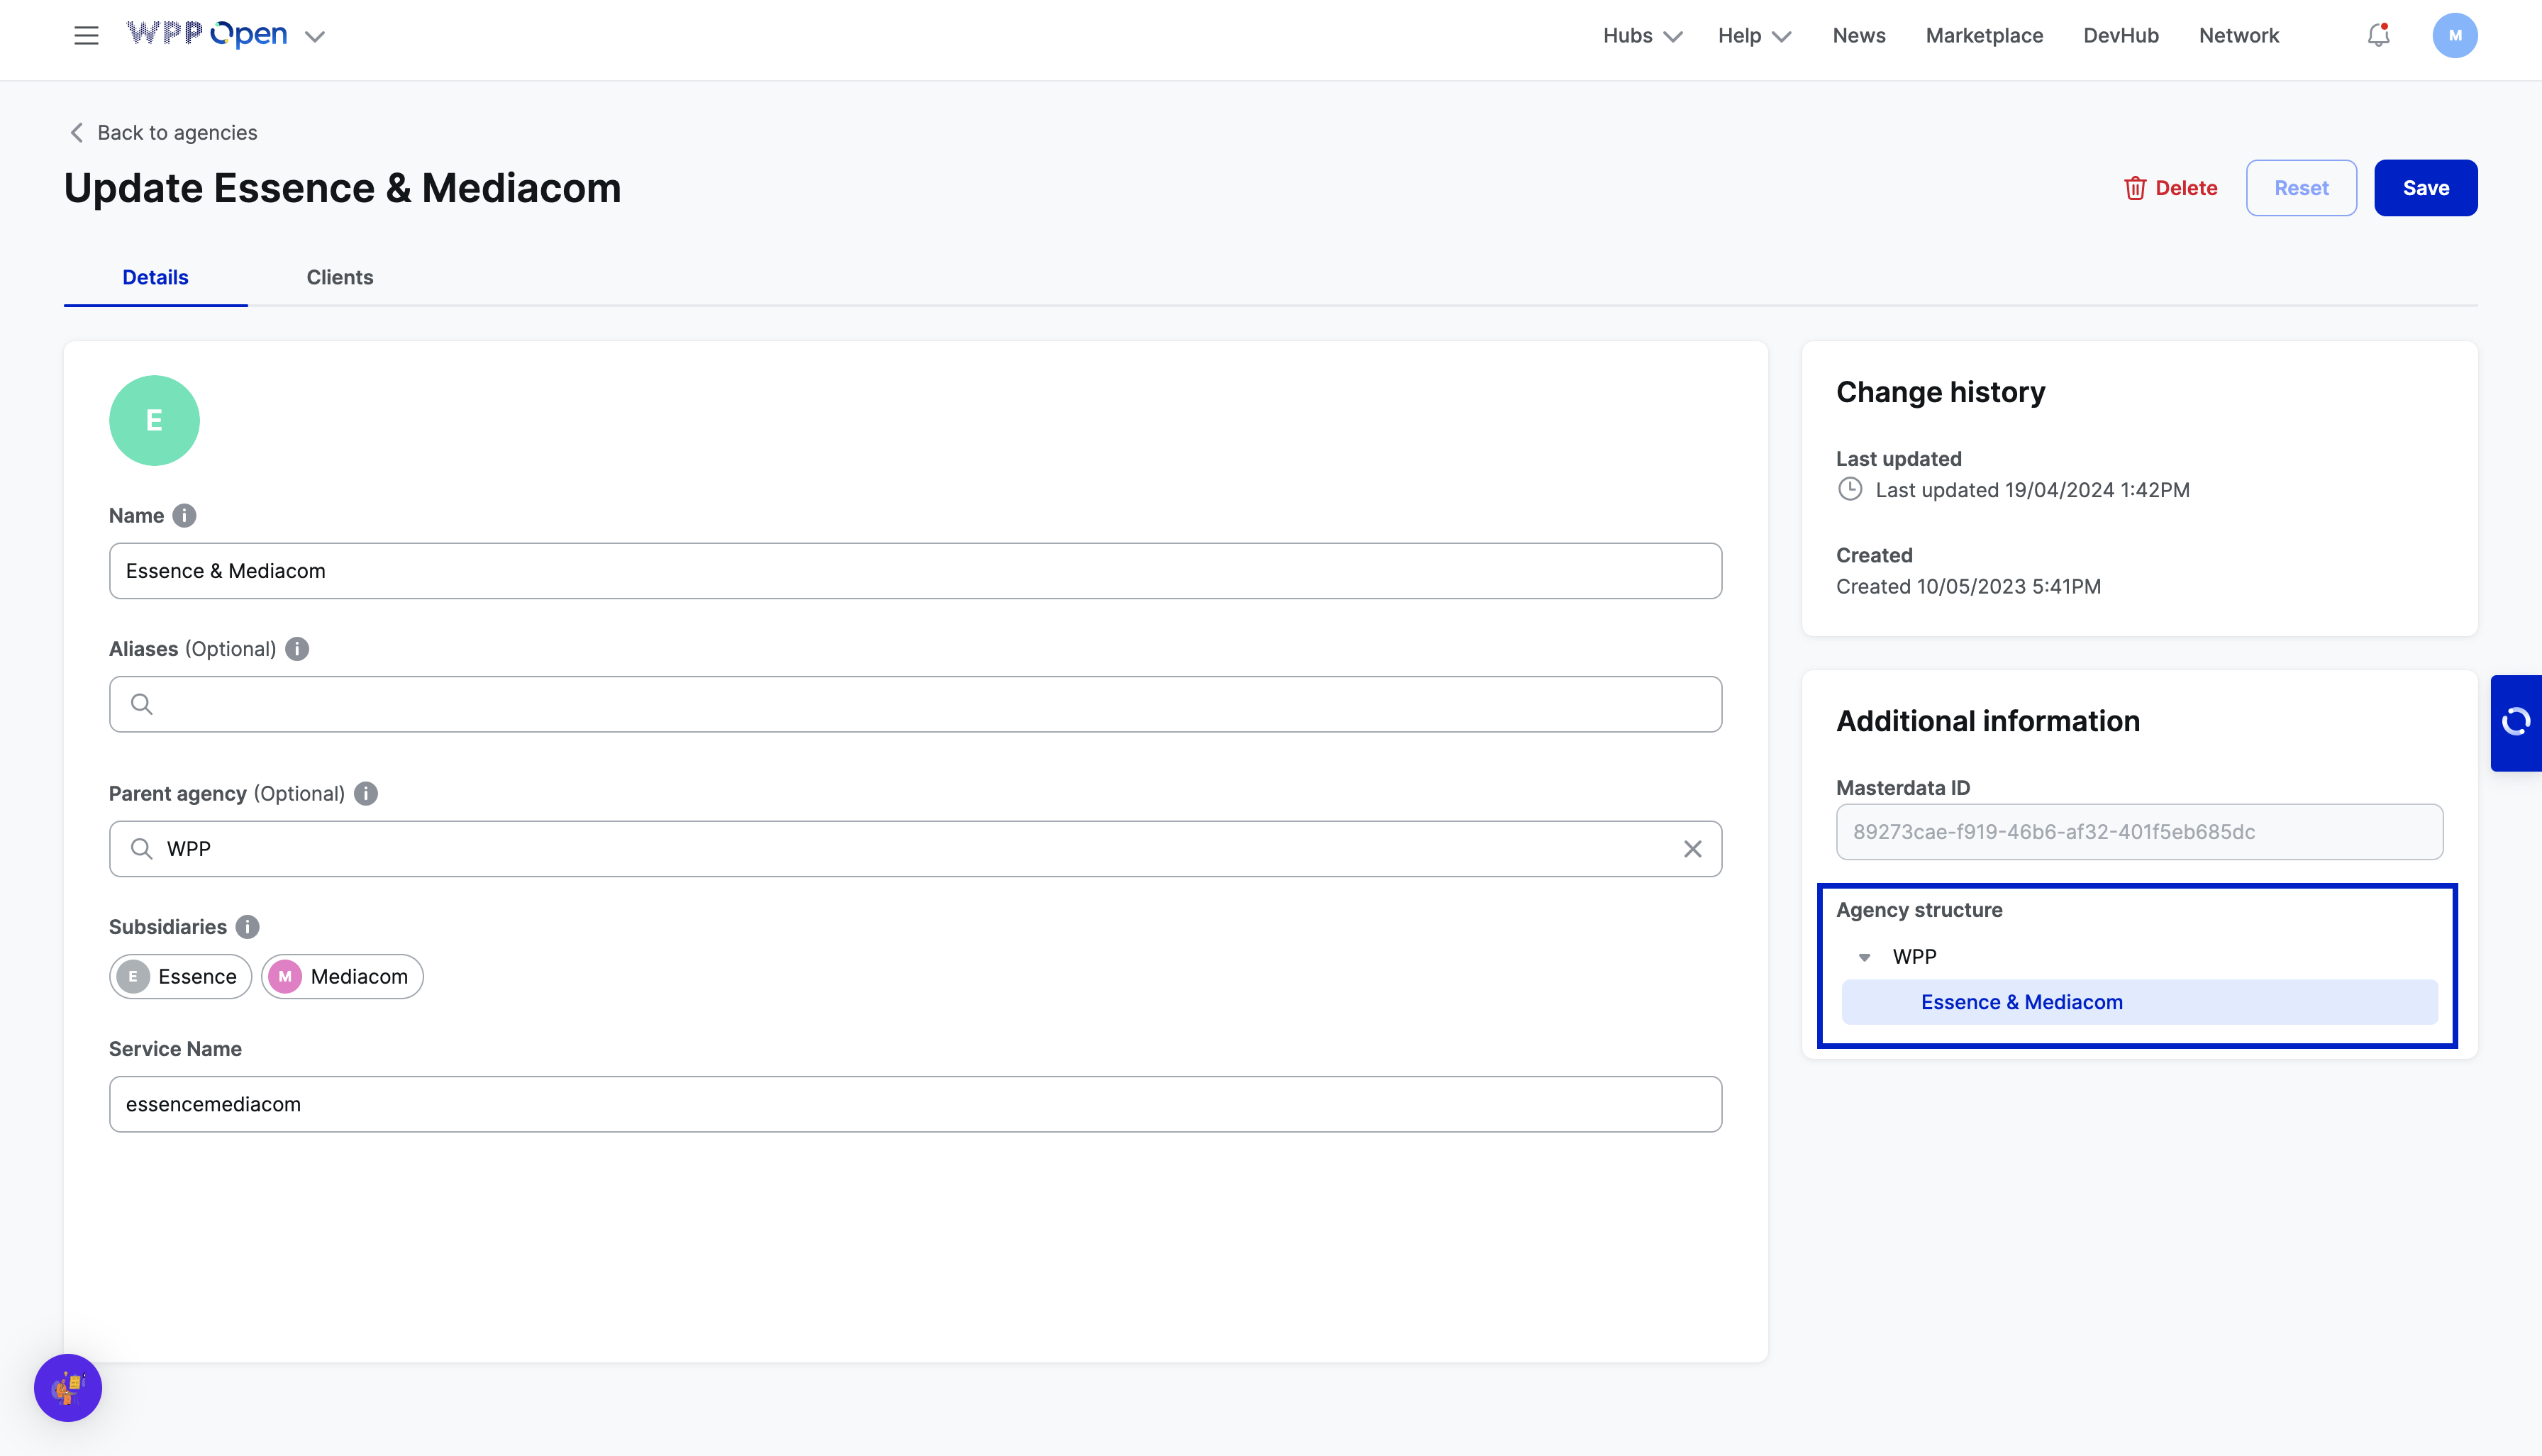Image resolution: width=2542 pixels, height=1456 pixels.
Task: Open the Help dropdown menu
Action: tap(1753, 36)
